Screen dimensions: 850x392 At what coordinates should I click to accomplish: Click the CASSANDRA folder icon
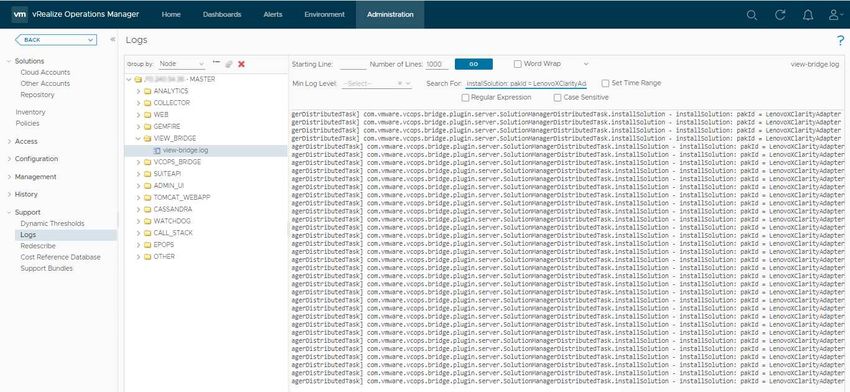tap(147, 209)
